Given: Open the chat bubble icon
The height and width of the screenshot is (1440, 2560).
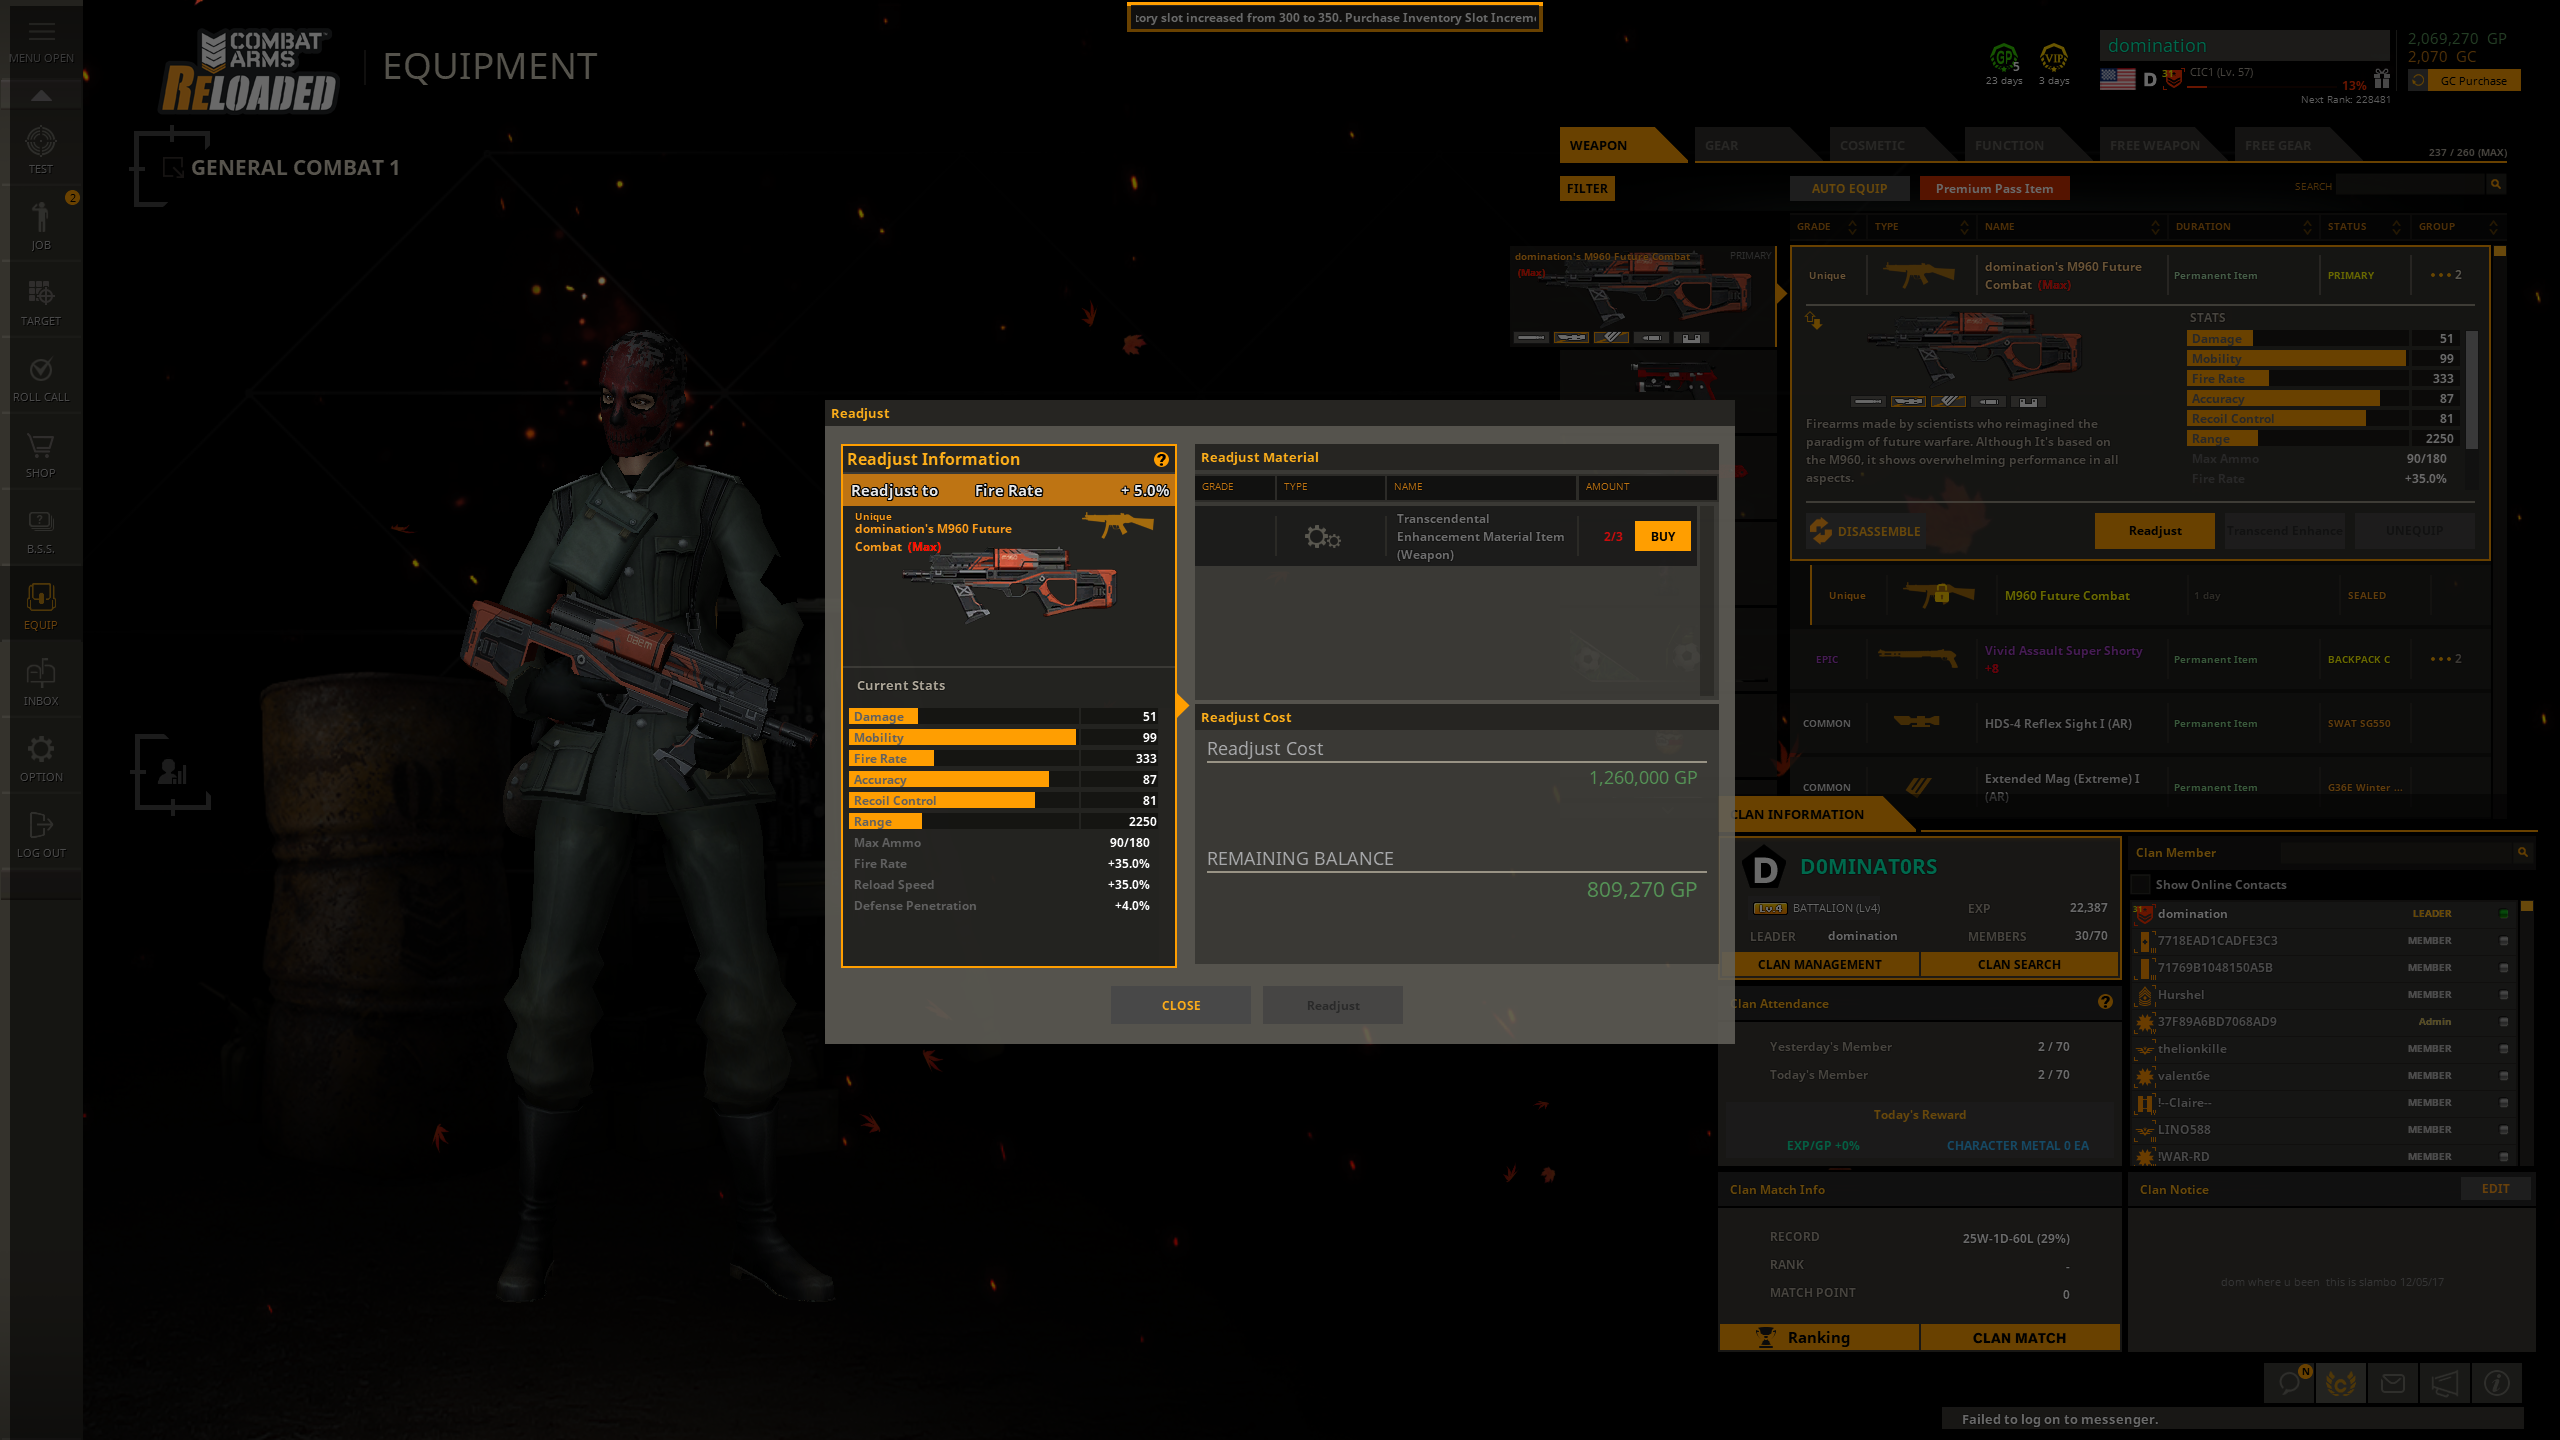Looking at the screenshot, I should (2289, 1383).
